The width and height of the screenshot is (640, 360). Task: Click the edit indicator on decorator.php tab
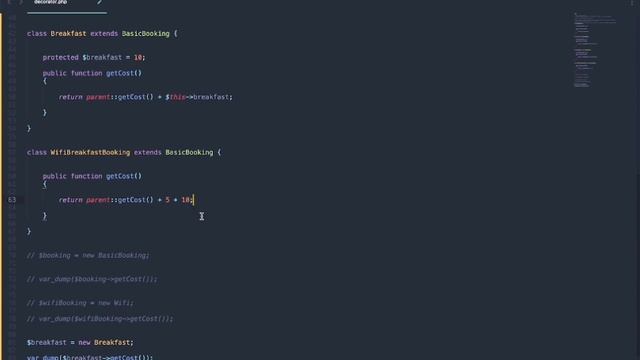[99, 2]
